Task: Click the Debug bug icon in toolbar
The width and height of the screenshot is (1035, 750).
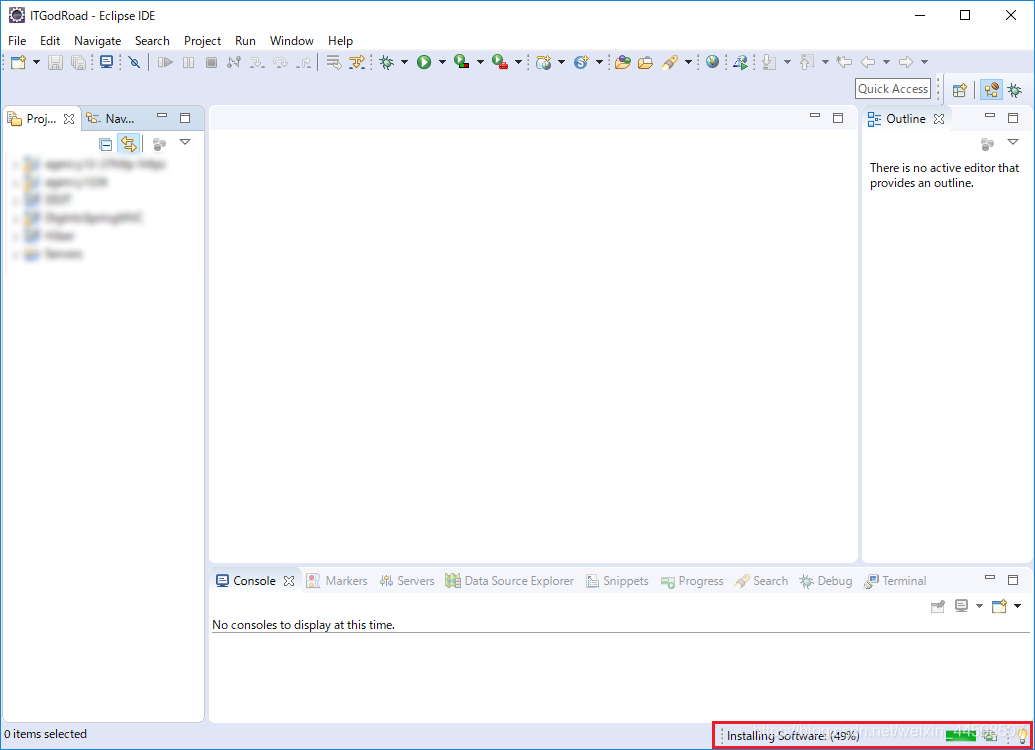Action: click(x=387, y=62)
